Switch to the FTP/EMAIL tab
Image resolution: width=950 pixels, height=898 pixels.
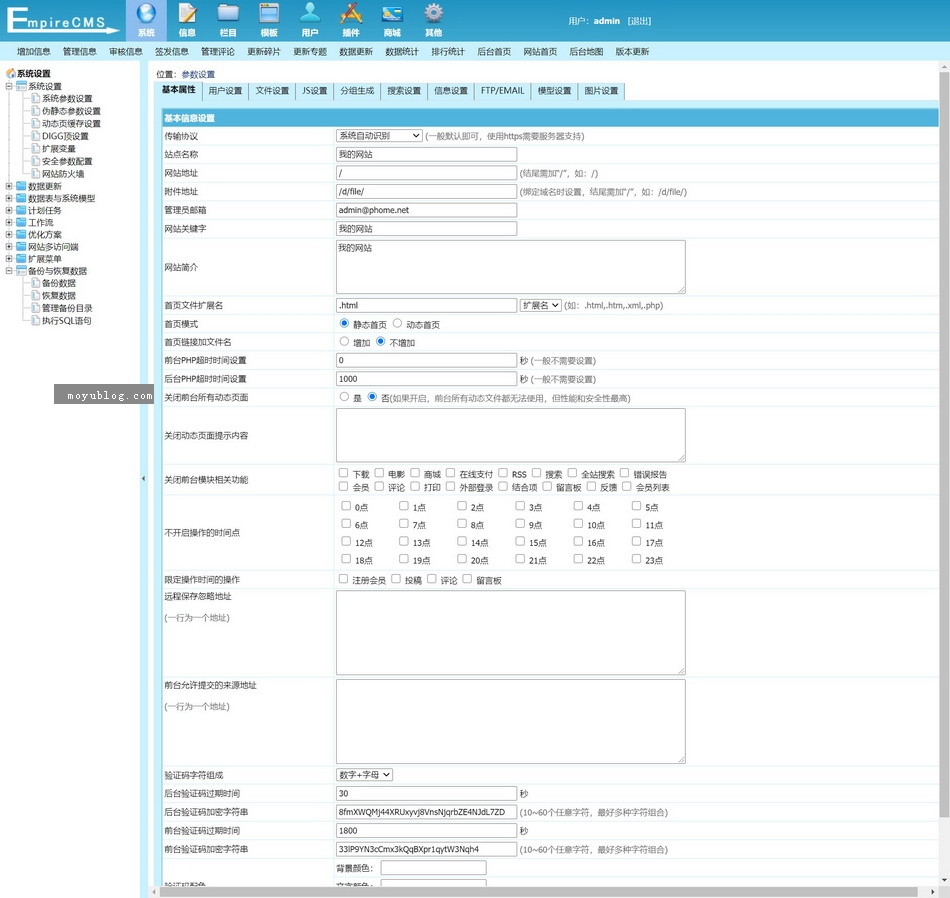tap(502, 91)
